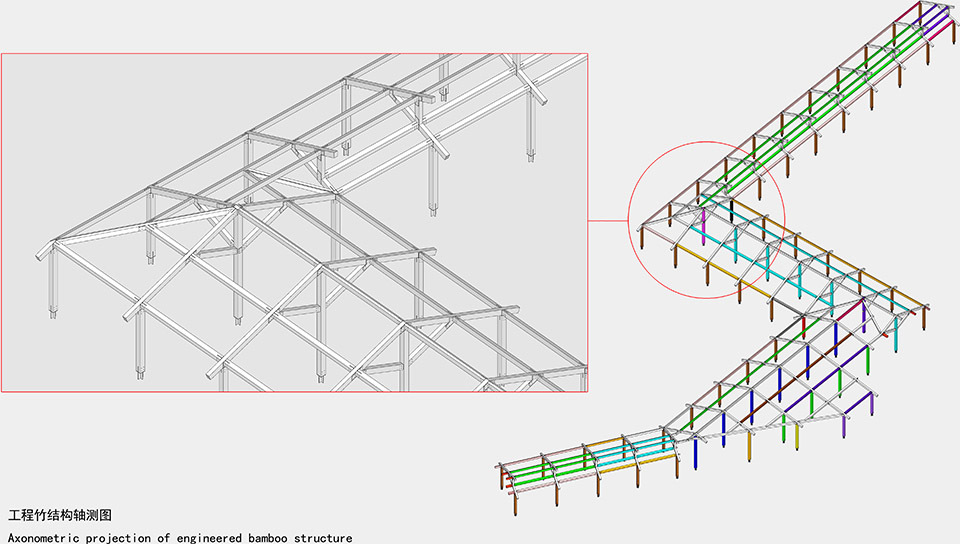
Task: Click the red leader line joining inset and circle
Action: (x=607, y=220)
